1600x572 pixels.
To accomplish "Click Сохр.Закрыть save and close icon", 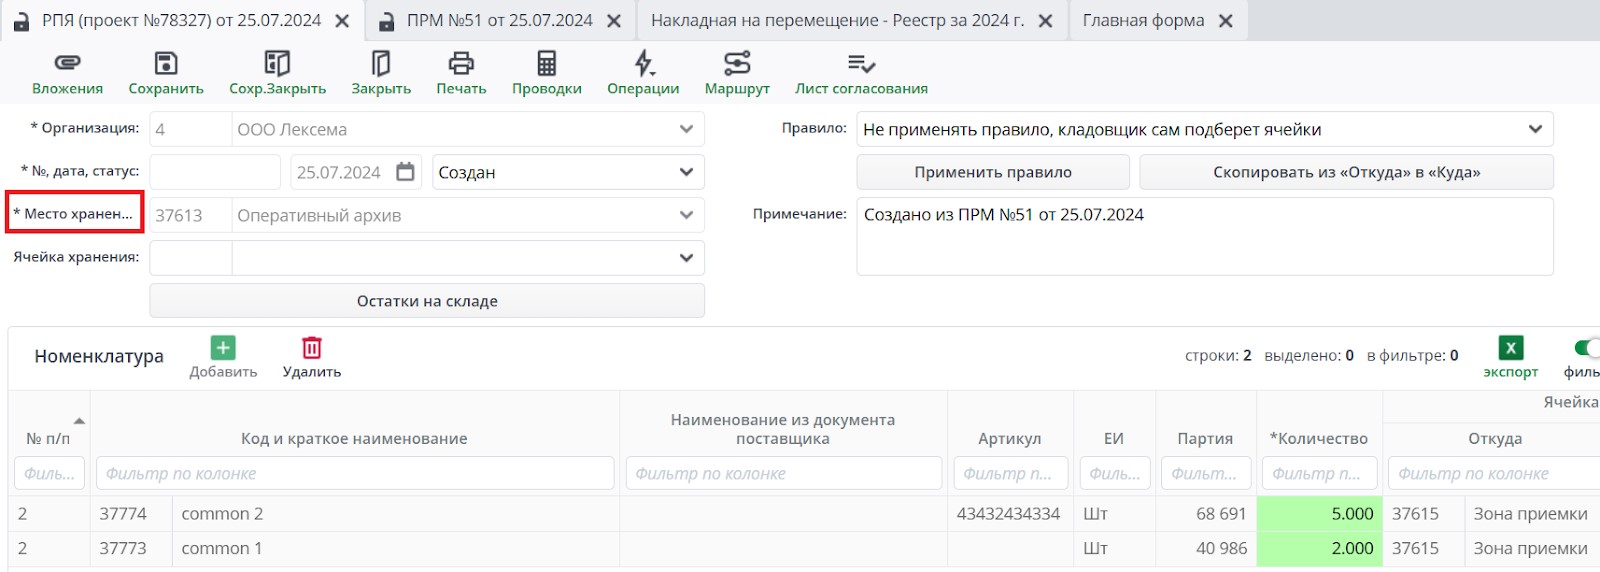I will (277, 64).
